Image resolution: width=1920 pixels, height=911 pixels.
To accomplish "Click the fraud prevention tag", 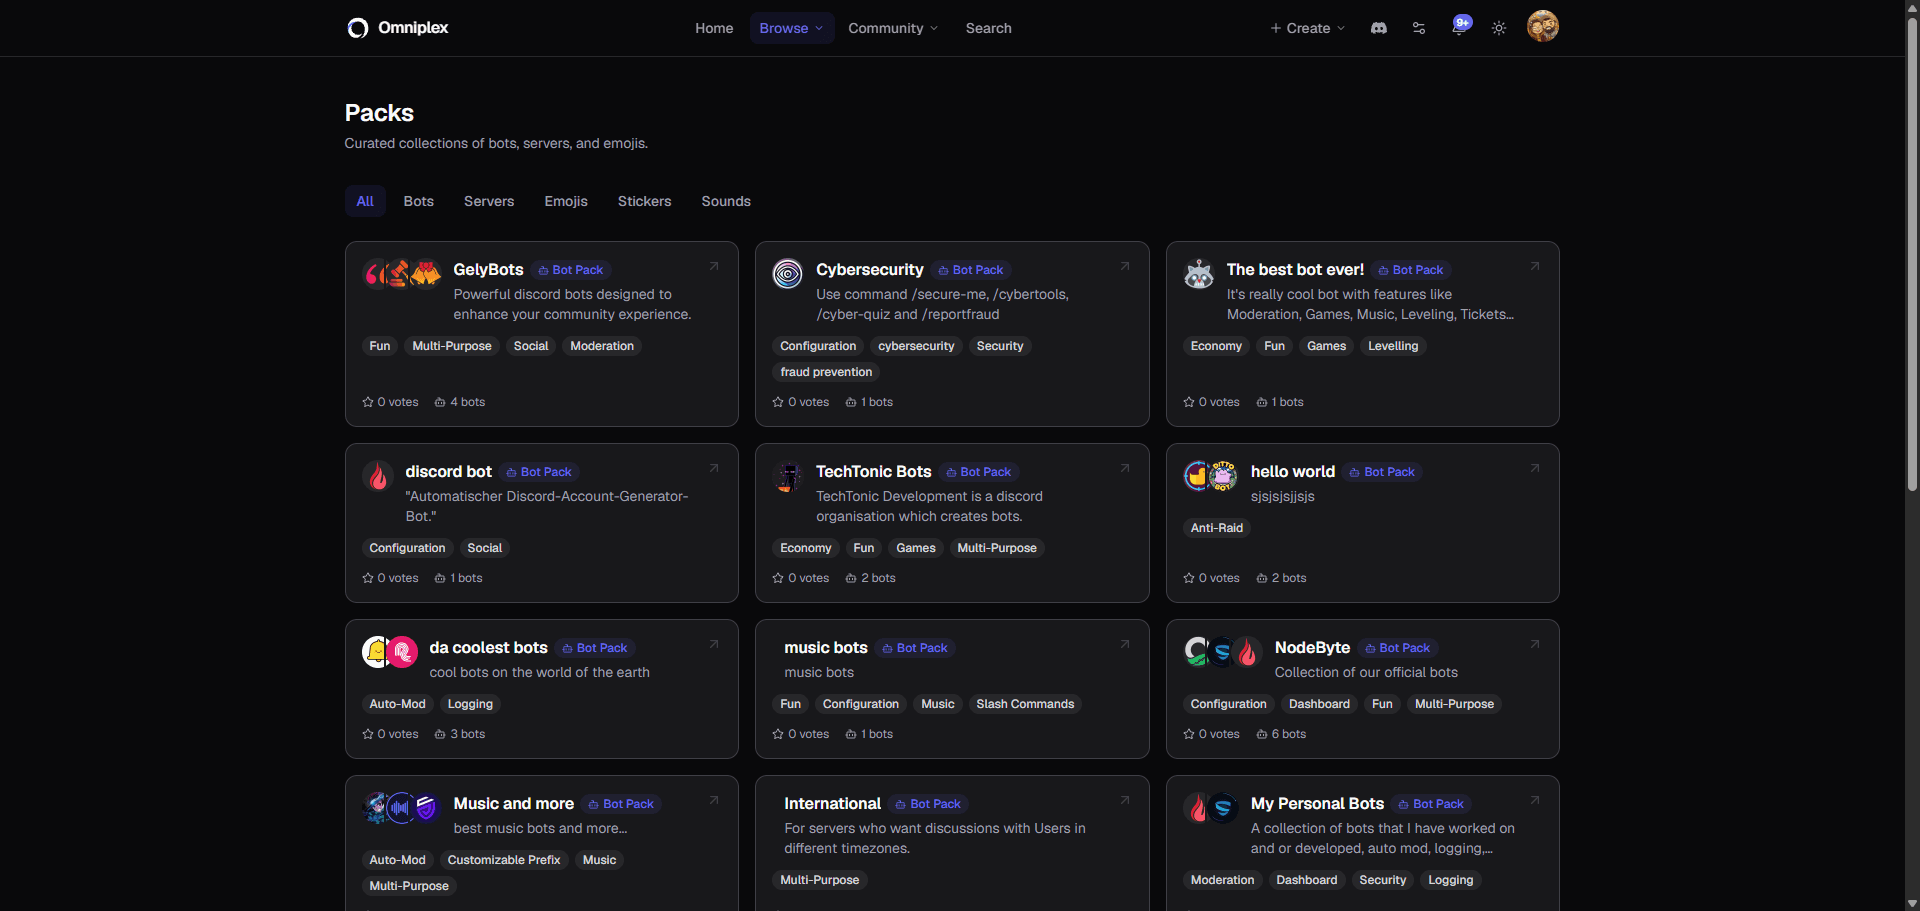I will 826,372.
